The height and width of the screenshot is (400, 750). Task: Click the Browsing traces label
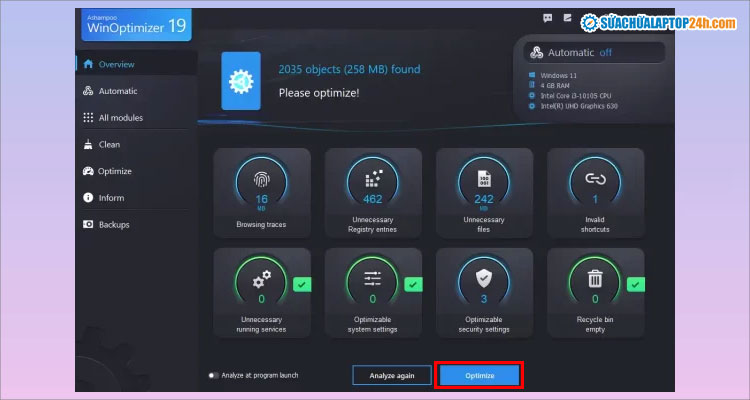(x=261, y=224)
